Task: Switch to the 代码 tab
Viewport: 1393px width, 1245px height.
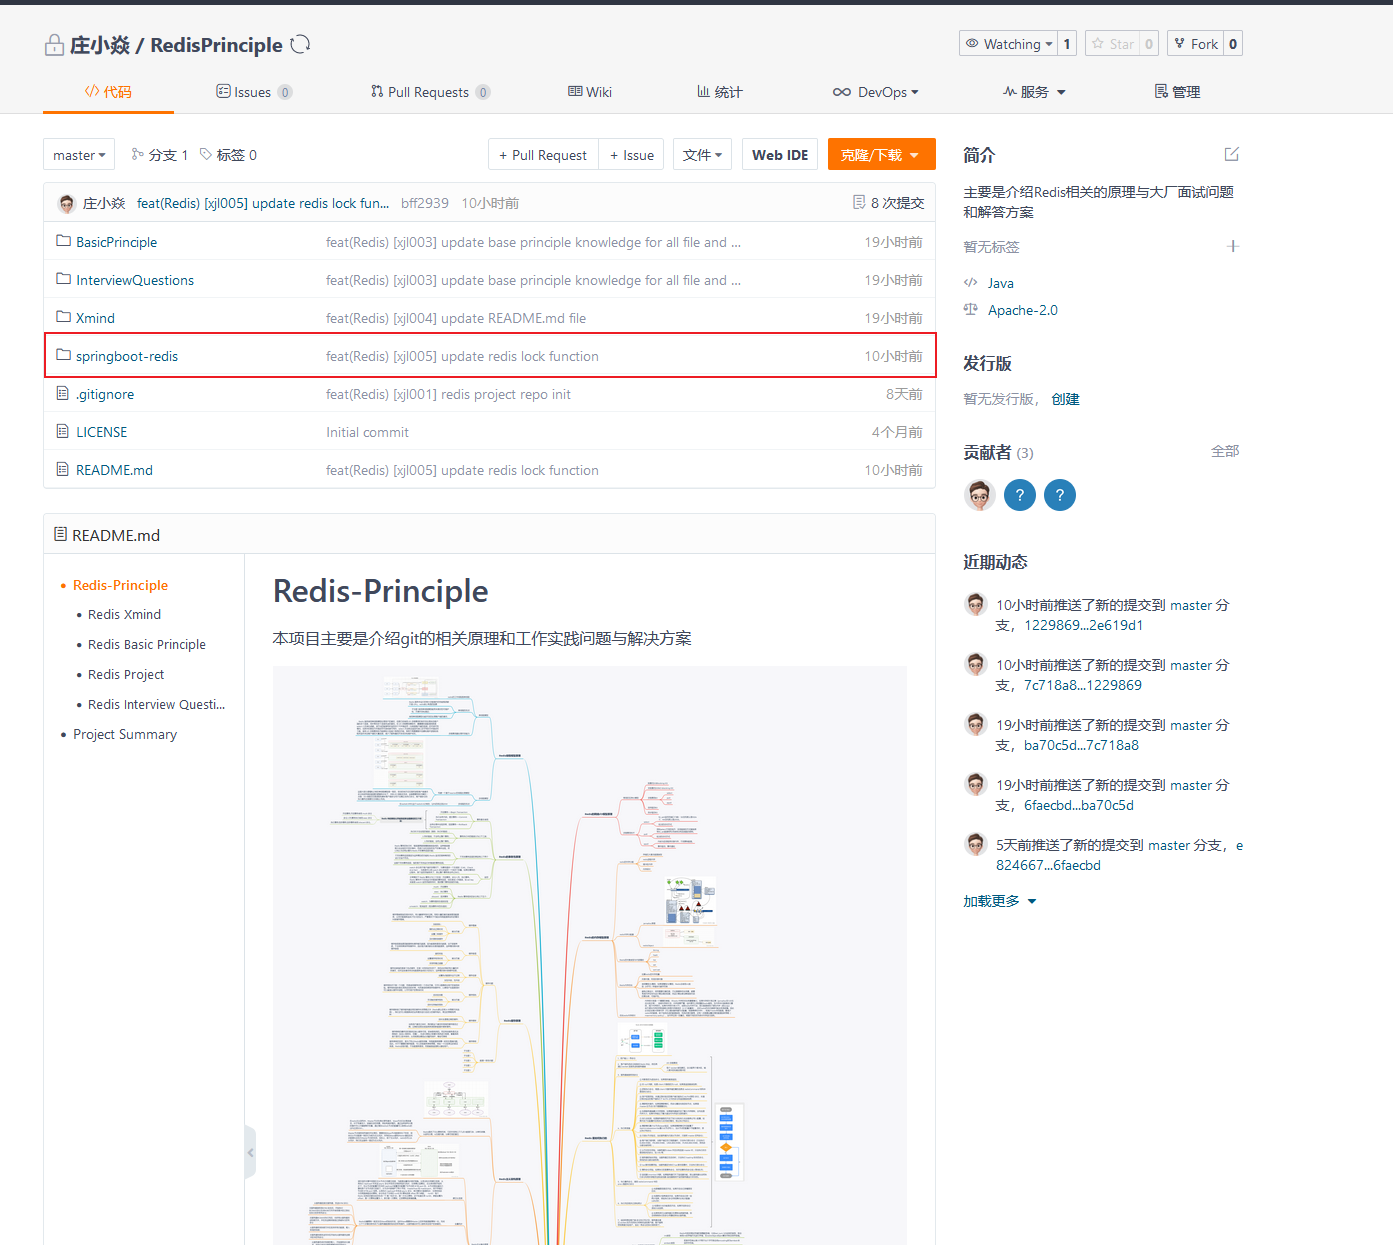Action: click(108, 92)
